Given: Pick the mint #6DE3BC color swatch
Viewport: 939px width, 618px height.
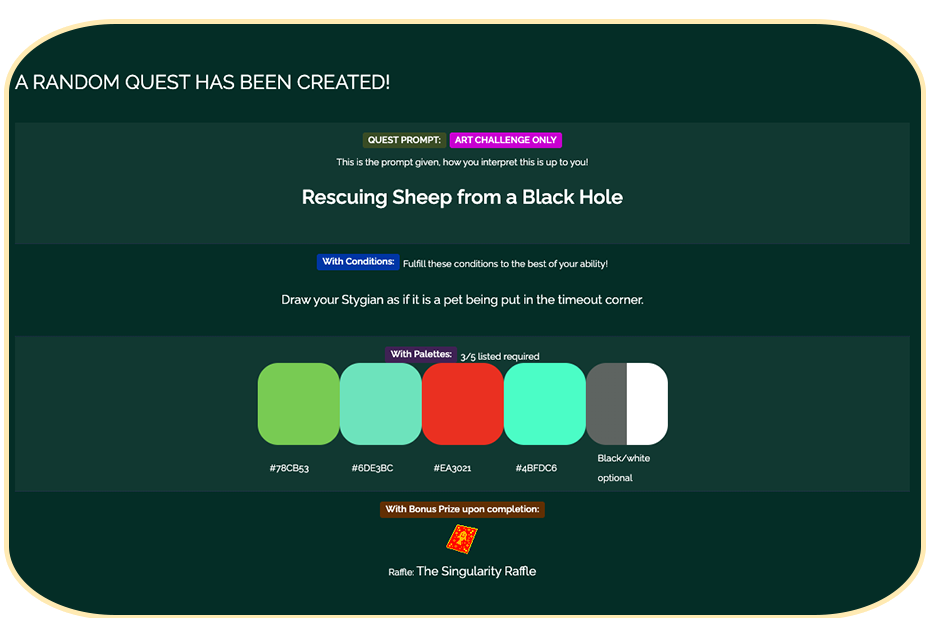Looking at the screenshot, I should click(380, 404).
